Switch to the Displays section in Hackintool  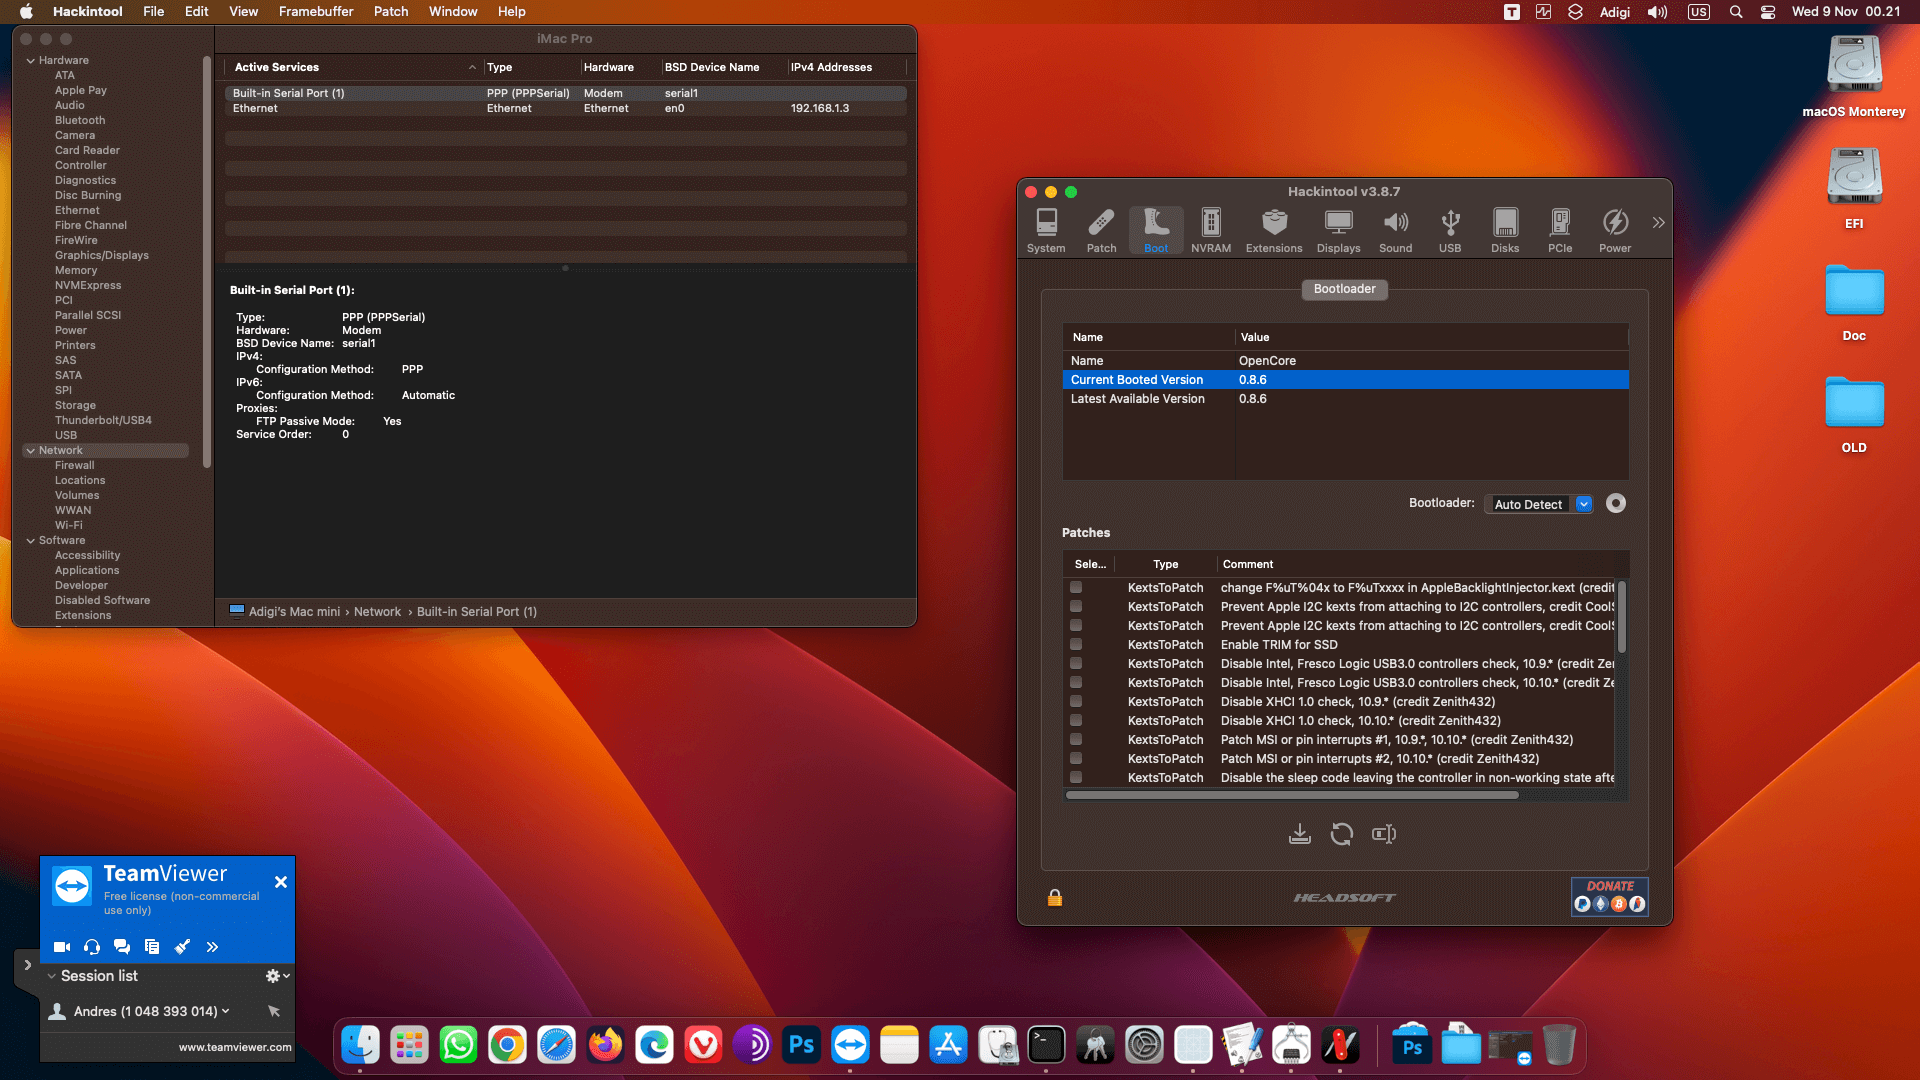tap(1338, 229)
